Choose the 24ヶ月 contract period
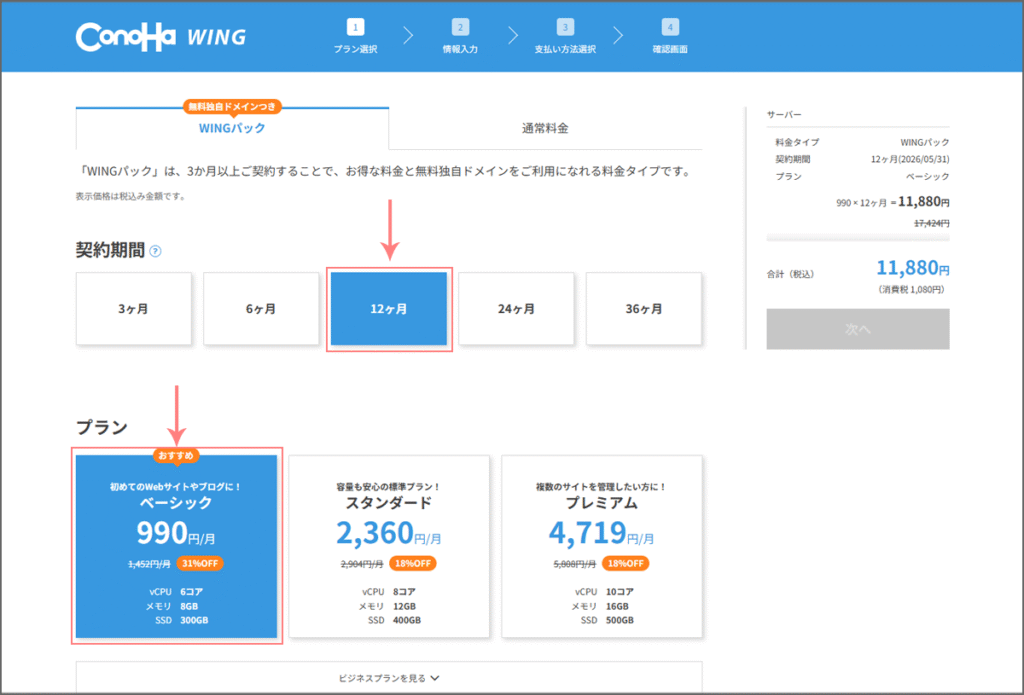Image resolution: width=1024 pixels, height=695 pixels. [517, 308]
